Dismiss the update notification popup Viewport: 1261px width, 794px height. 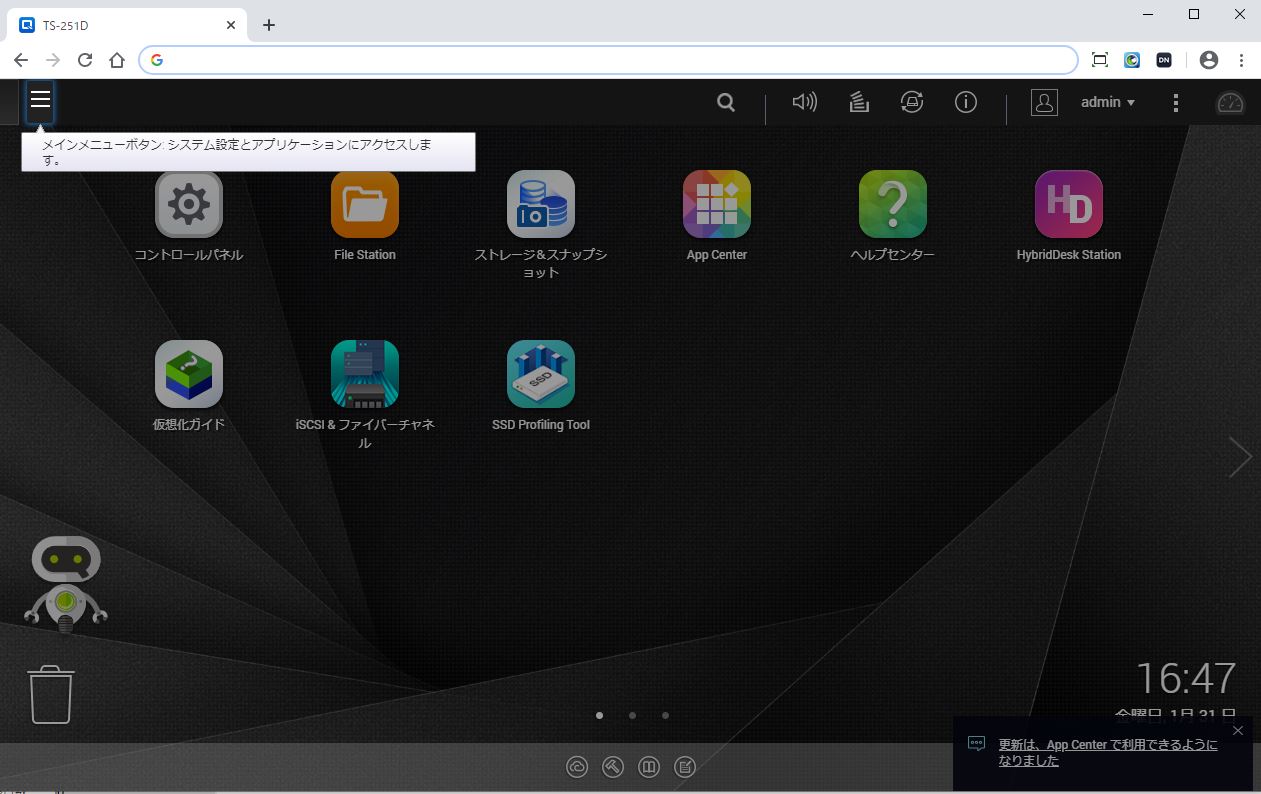(x=1238, y=731)
